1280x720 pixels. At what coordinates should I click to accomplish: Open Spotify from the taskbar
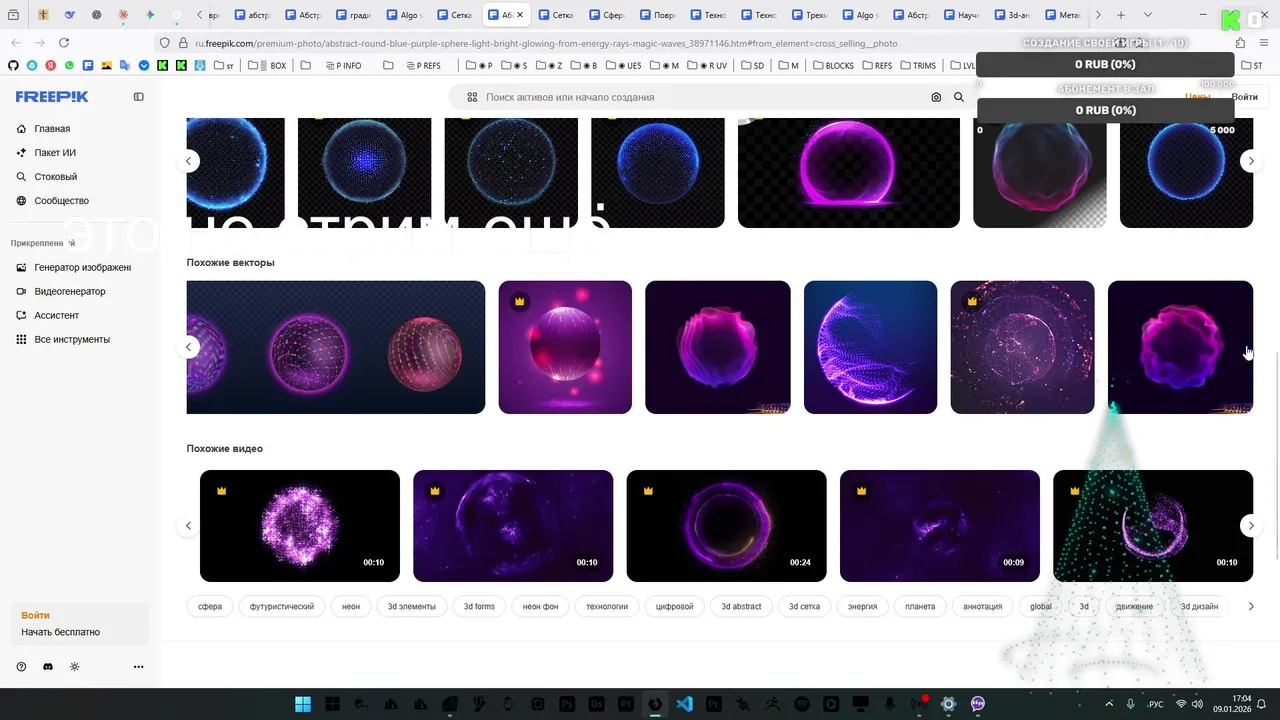tap(801, 704)
